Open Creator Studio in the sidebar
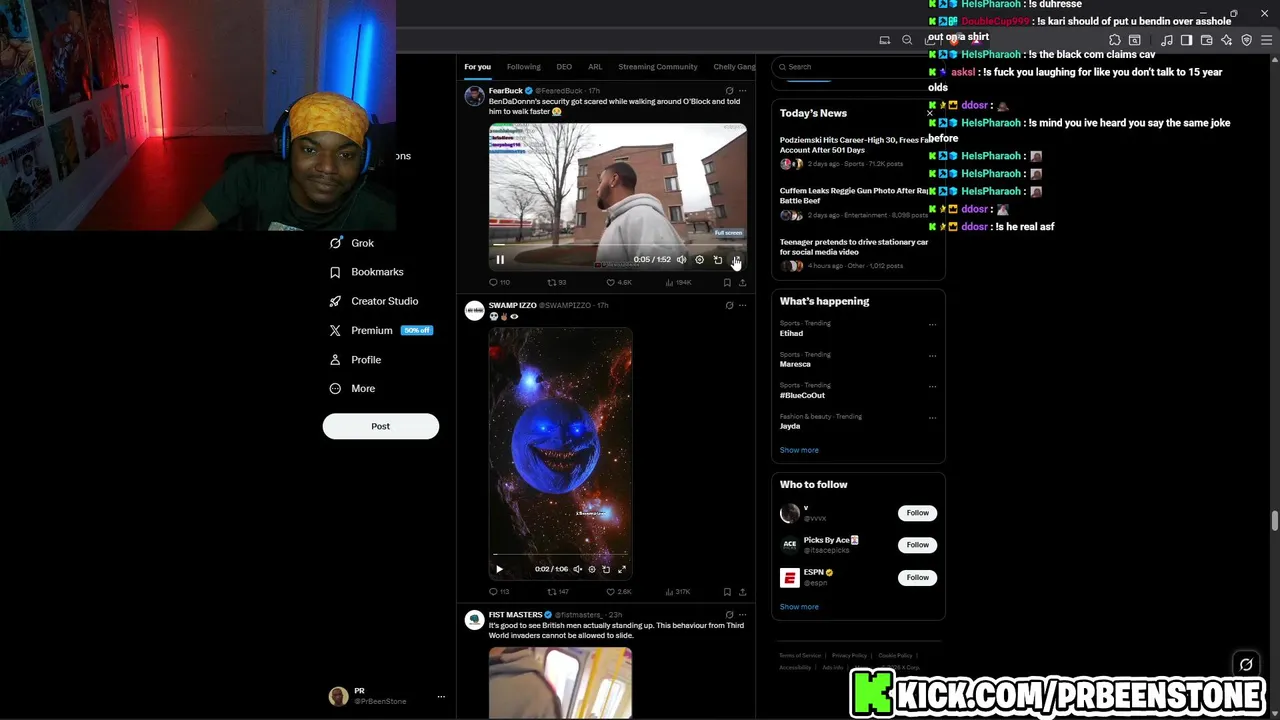Screen dimensions: 1280x720 pyautogui.click(x=374, y=301)
